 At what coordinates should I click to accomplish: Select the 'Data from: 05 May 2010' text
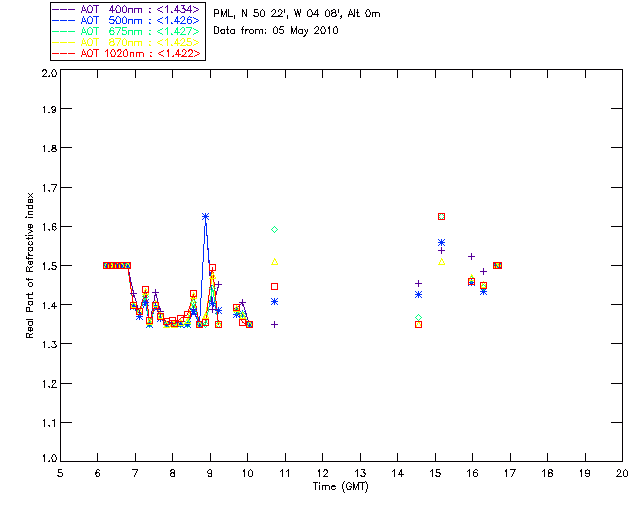pyautogui.click(x=276, y=31)
